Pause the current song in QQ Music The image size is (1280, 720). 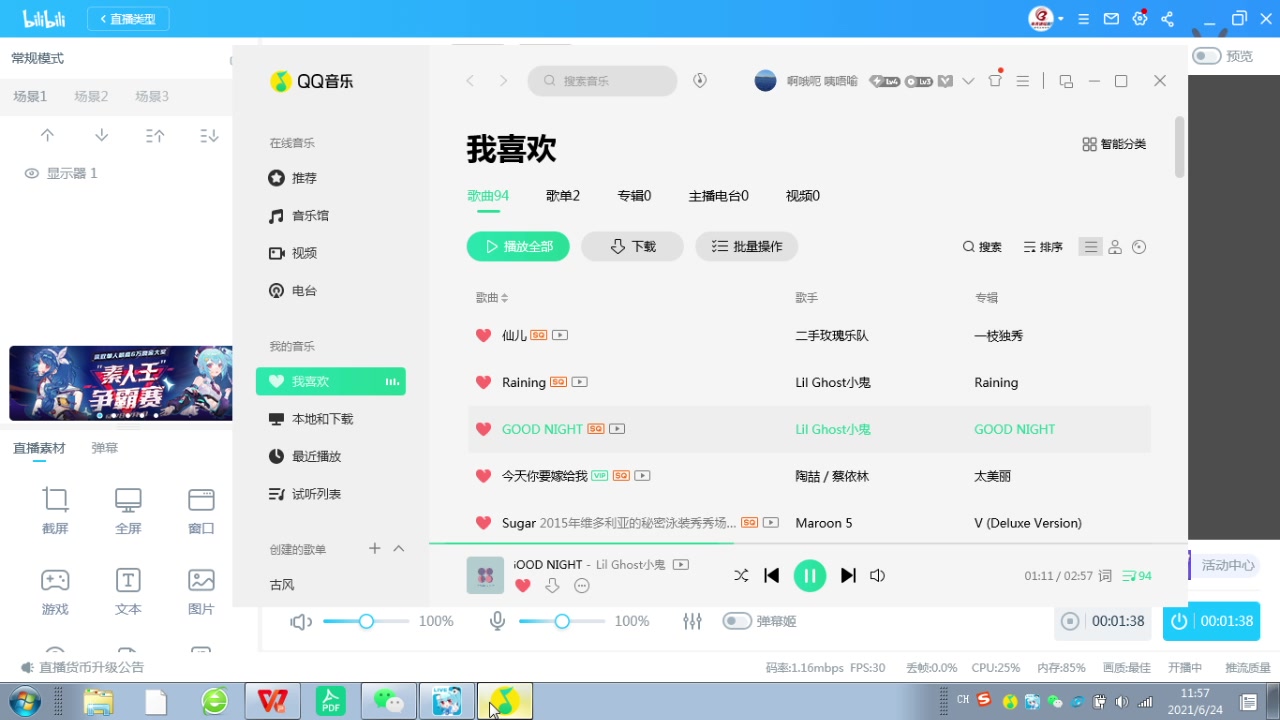click(810, 576)
